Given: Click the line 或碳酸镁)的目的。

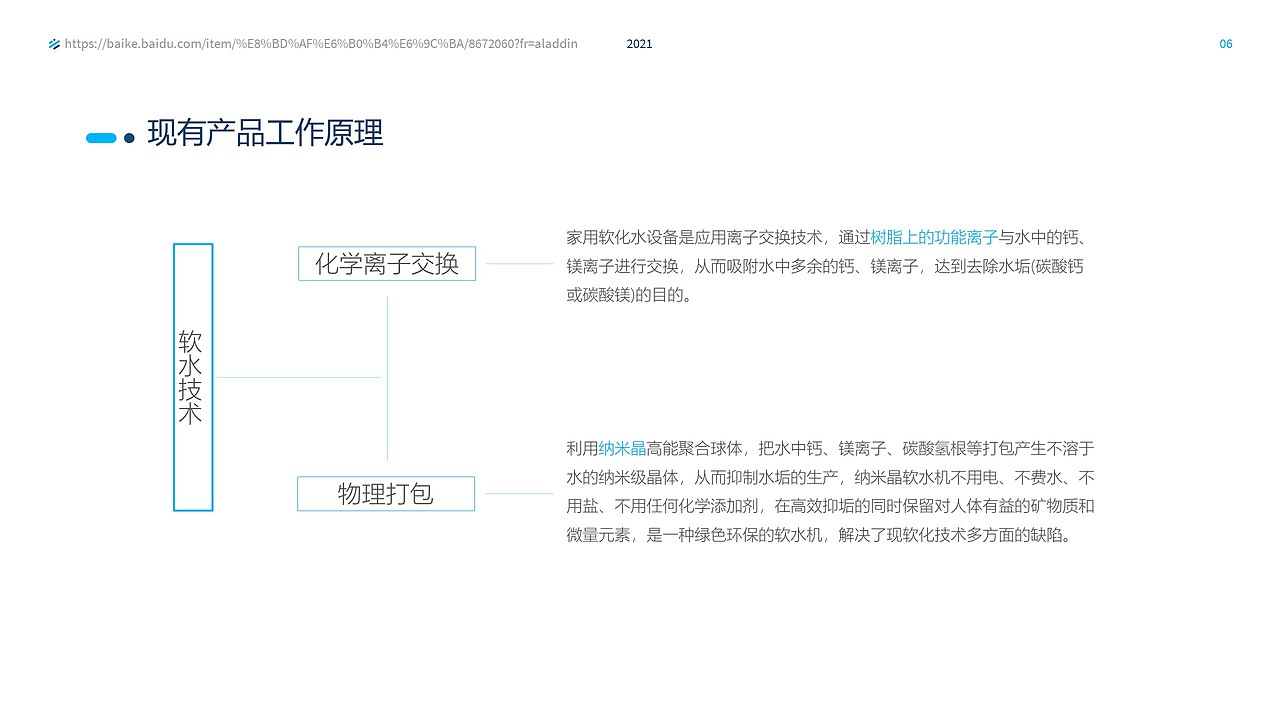Looking at the screenshot, I should pyautogui.click(x=629, y=296).
